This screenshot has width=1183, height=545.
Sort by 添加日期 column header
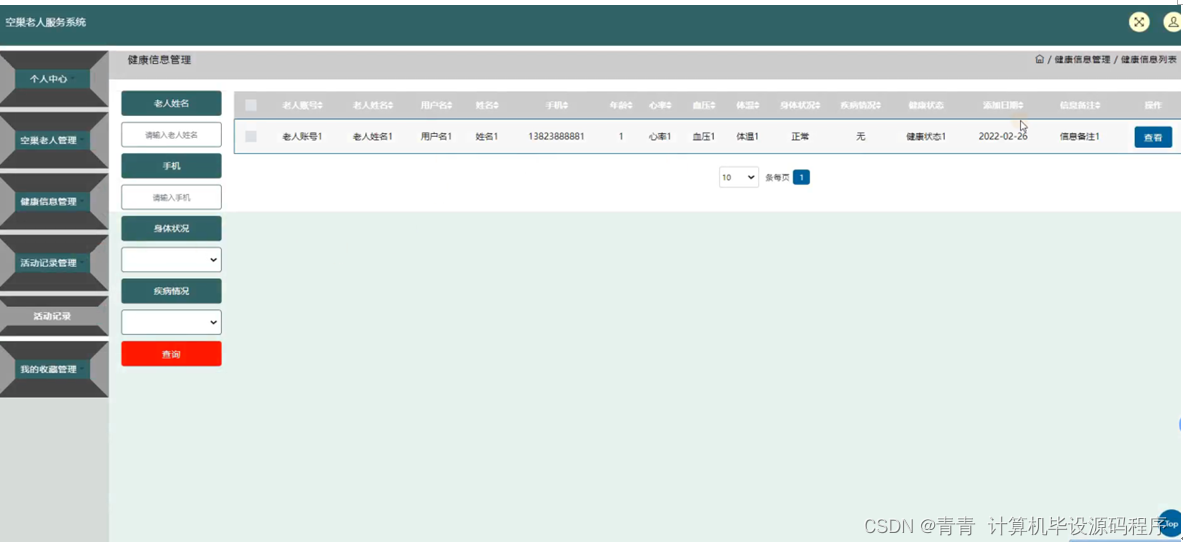pos(1003,106)
